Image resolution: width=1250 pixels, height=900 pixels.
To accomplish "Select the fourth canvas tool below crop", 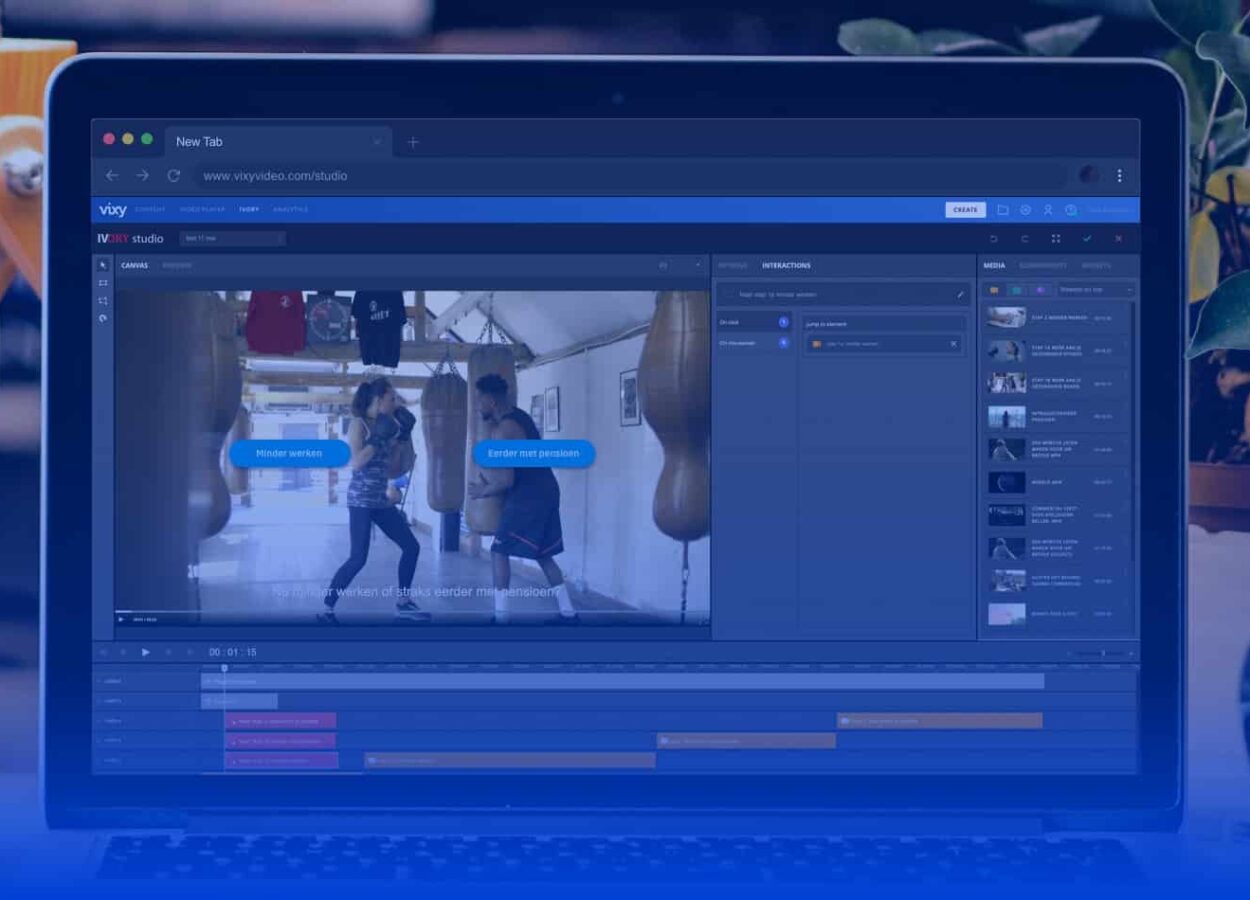I will click(x=103, y=319).
